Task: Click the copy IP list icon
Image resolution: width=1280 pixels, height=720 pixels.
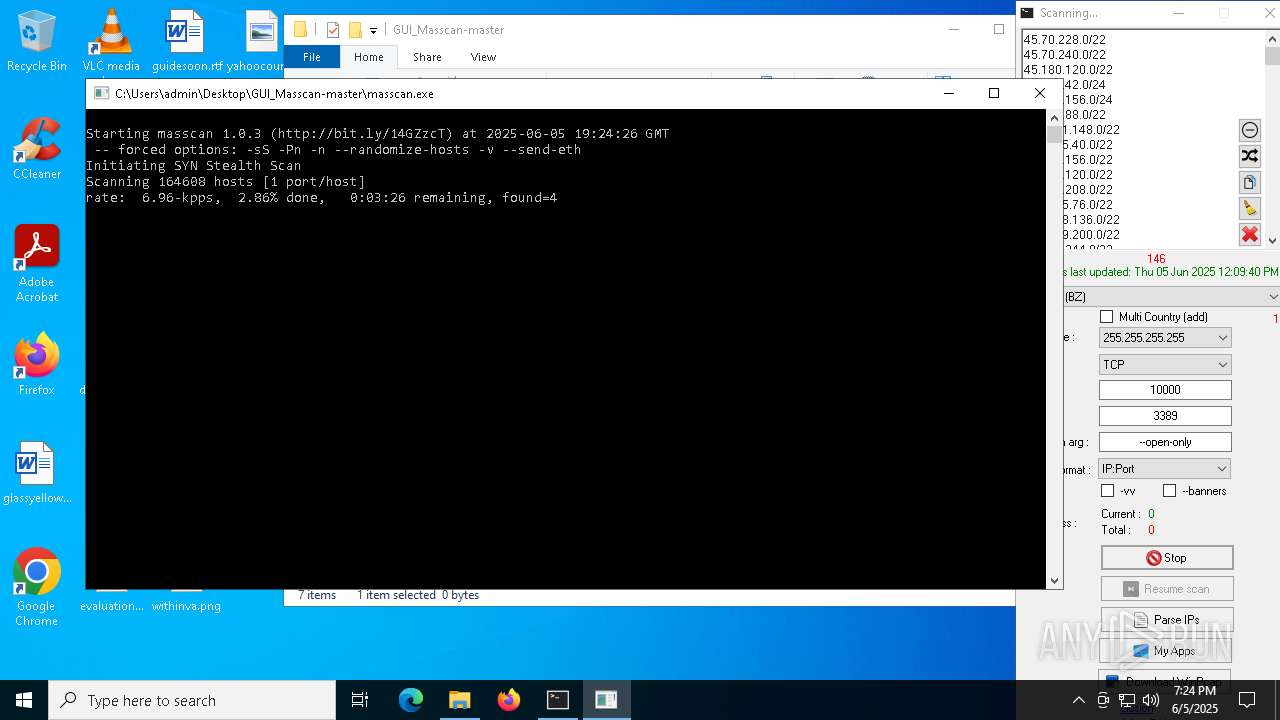Action: (x=1250, y=182)
